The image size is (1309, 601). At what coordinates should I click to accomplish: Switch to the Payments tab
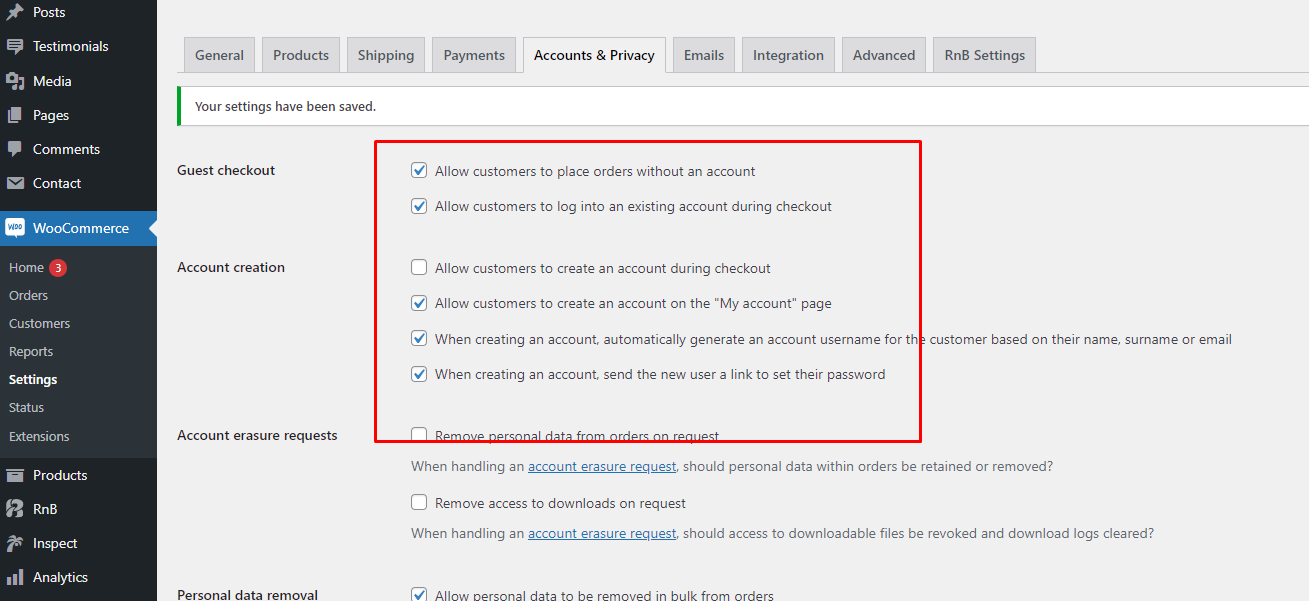[x=474, y=55]
